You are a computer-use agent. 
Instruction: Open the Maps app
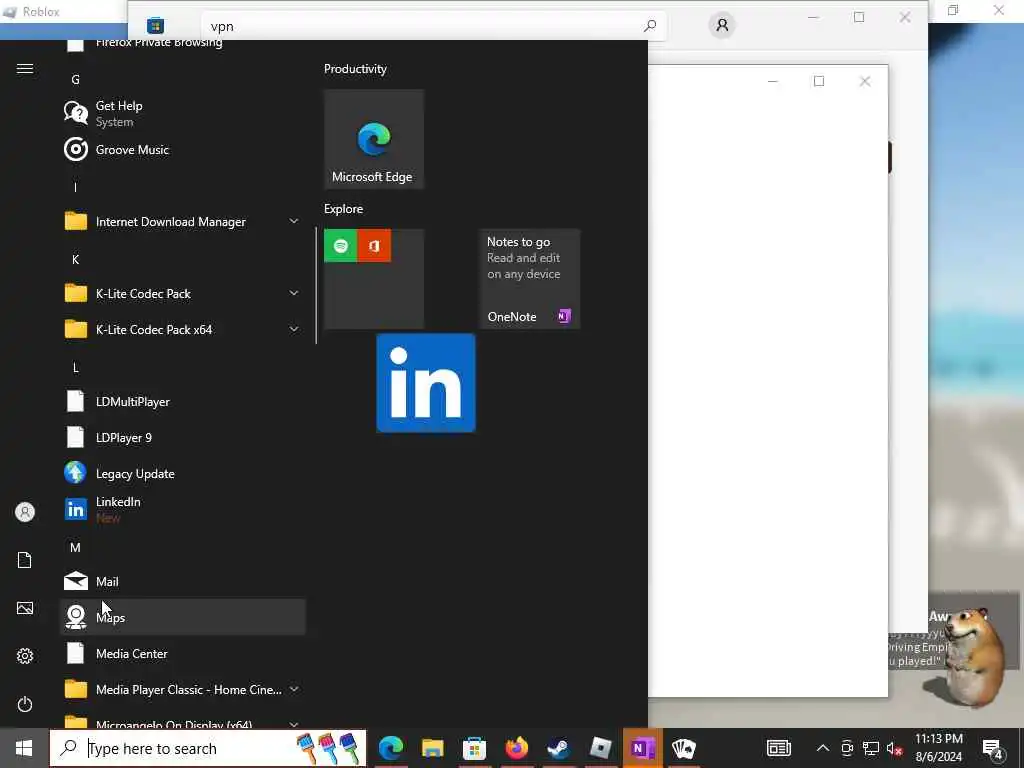point(183,616)
